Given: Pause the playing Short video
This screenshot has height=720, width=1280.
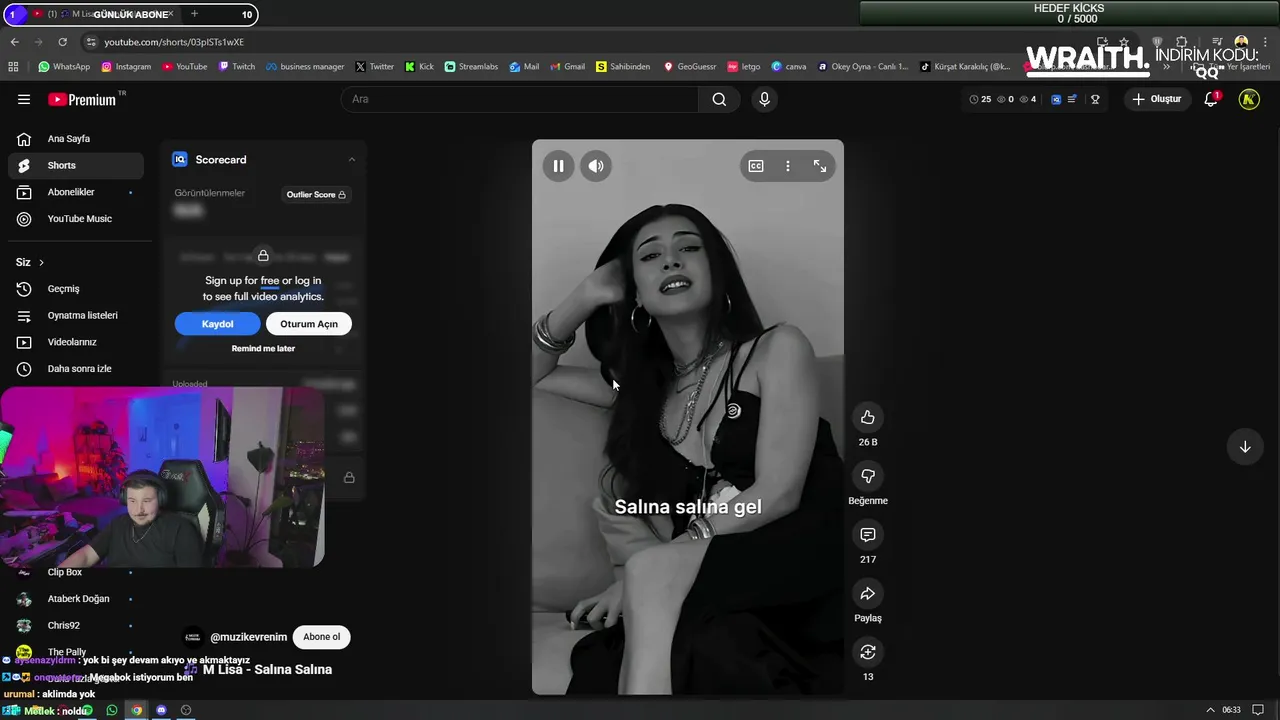Looking at the screenshot, I should [x=558, y=166].
